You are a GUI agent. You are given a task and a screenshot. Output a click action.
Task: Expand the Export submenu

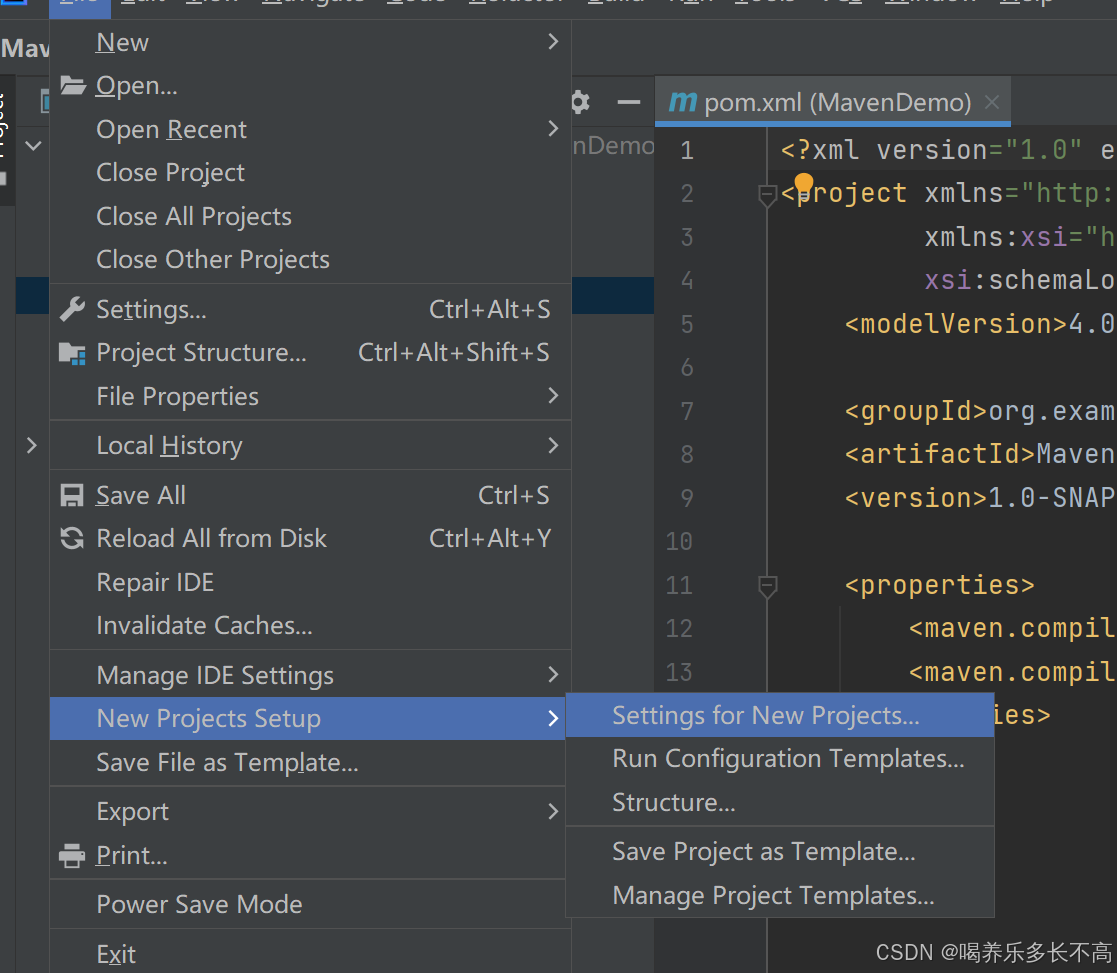[553, 811]
